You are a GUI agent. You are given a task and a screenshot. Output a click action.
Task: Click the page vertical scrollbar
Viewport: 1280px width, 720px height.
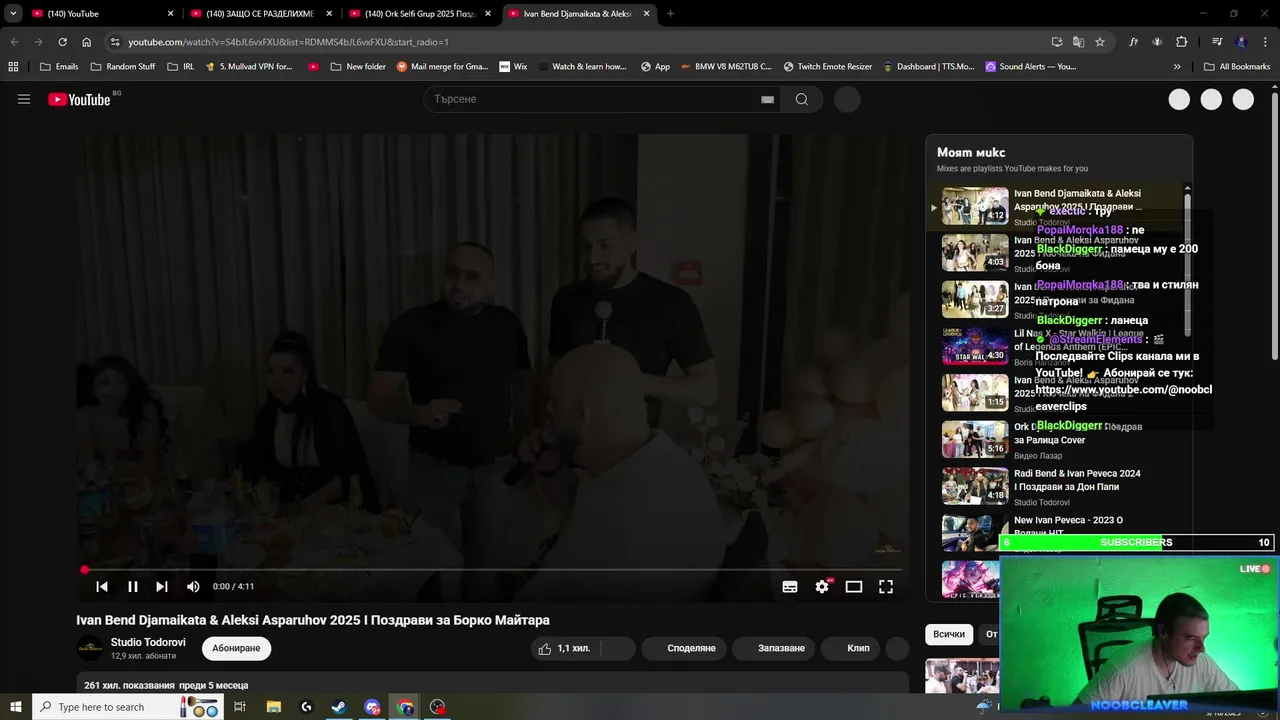click(1274, 225)
